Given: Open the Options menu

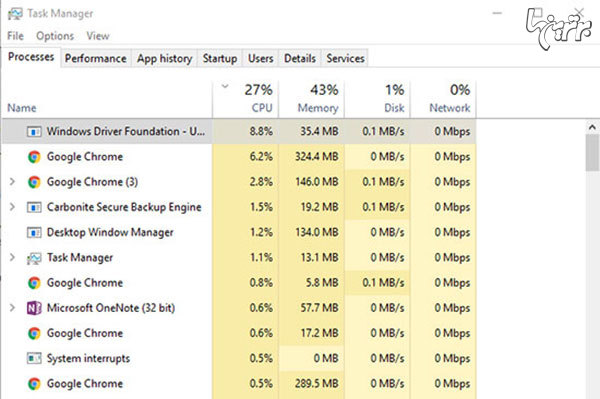Looking at the screenshot, I should coord(55,36).
